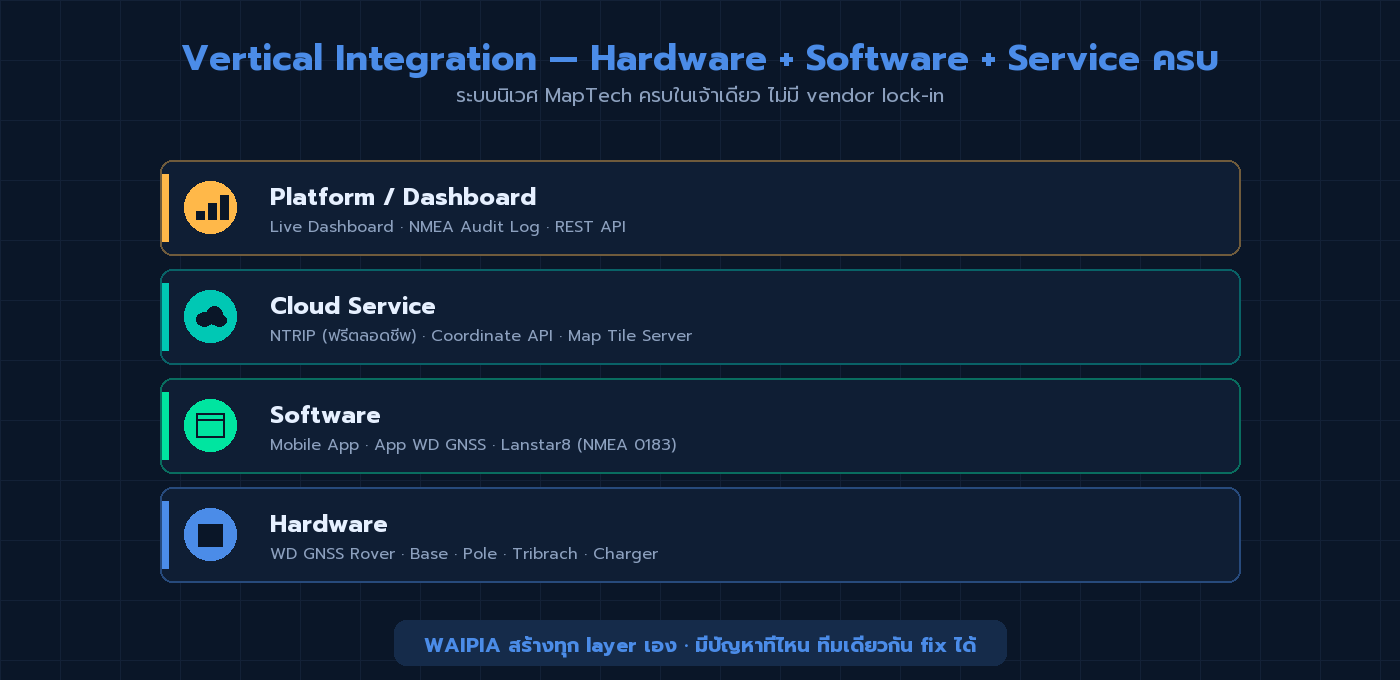Click the line 'NTRIP (ฟรีตลอดชีพ) · Coordinate API · Map Tile Server'
1400x680 pixels.
[x=481, y=336]
